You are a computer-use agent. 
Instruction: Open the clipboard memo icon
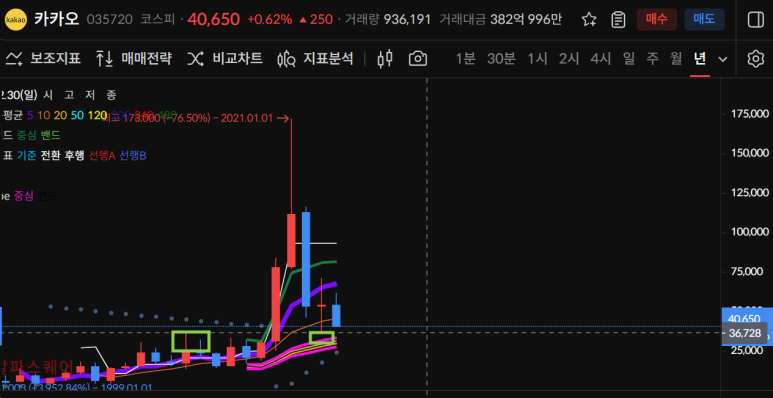coord(618,20)
